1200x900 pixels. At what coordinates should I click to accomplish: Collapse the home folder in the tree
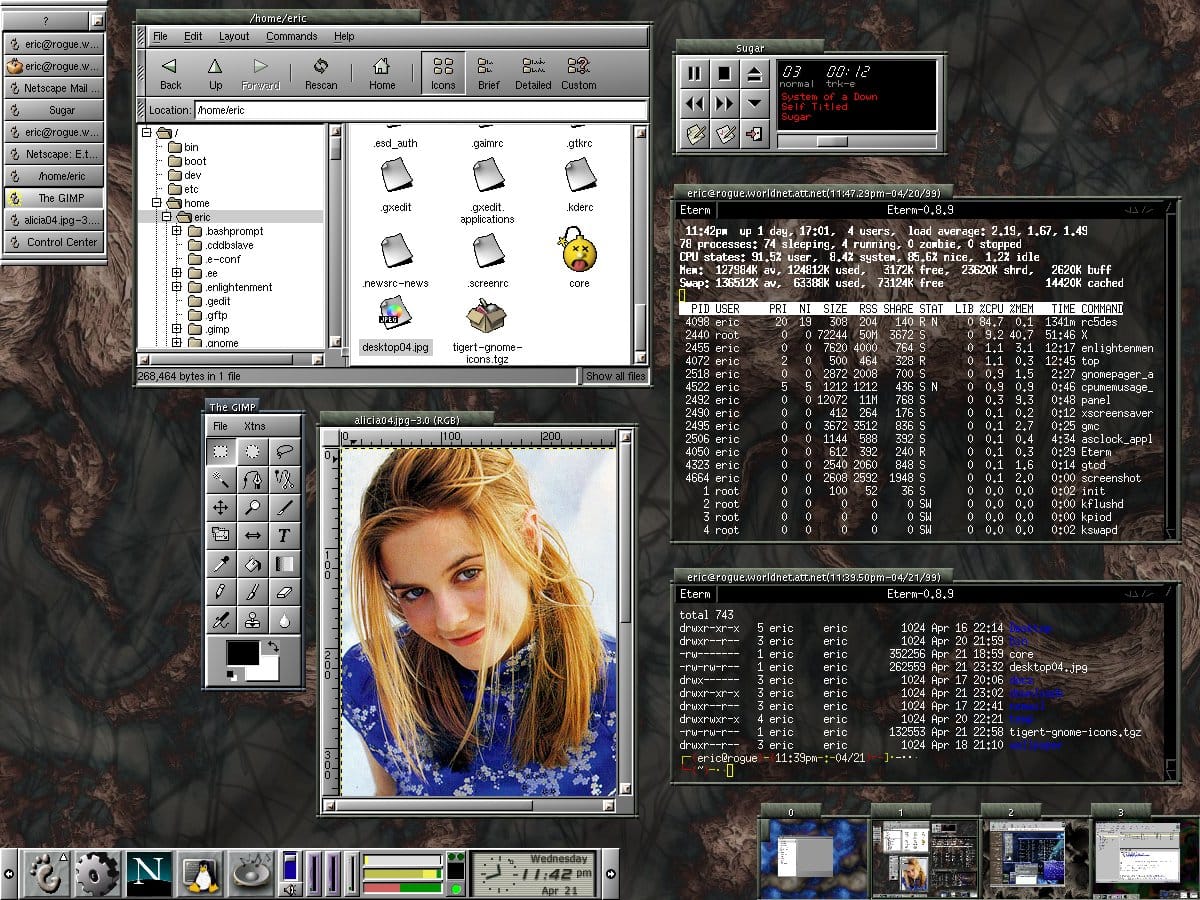(x=156, y=203)
